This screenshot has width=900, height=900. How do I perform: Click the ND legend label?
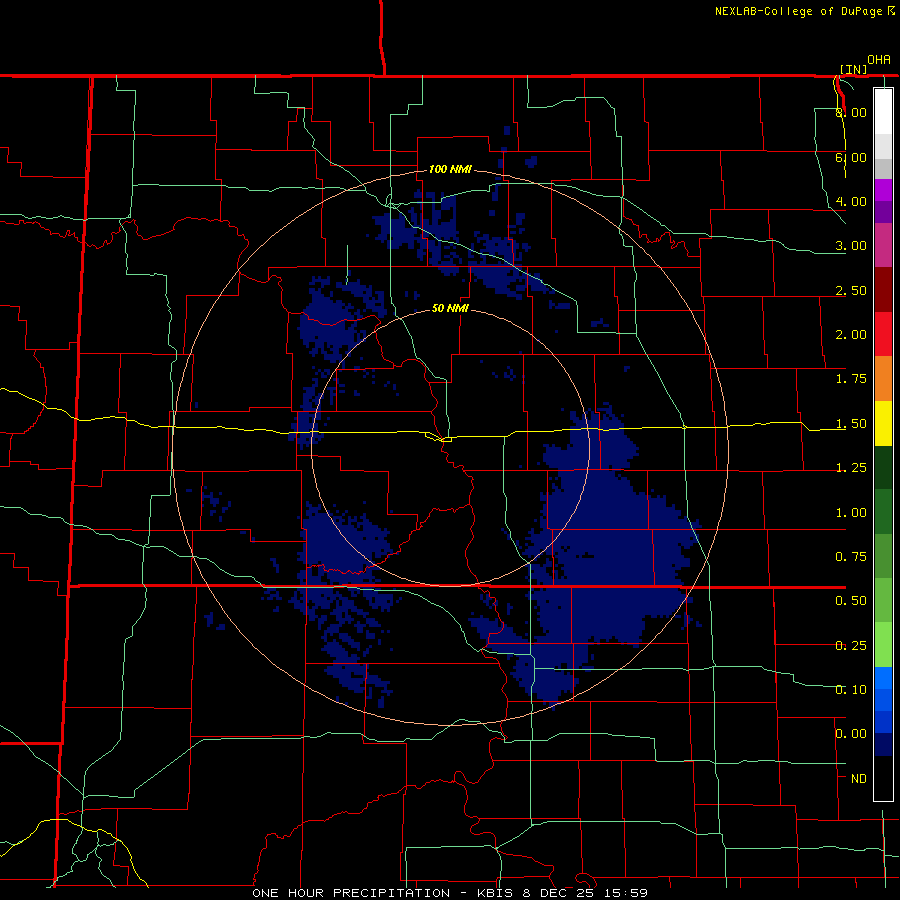(859, 779)
